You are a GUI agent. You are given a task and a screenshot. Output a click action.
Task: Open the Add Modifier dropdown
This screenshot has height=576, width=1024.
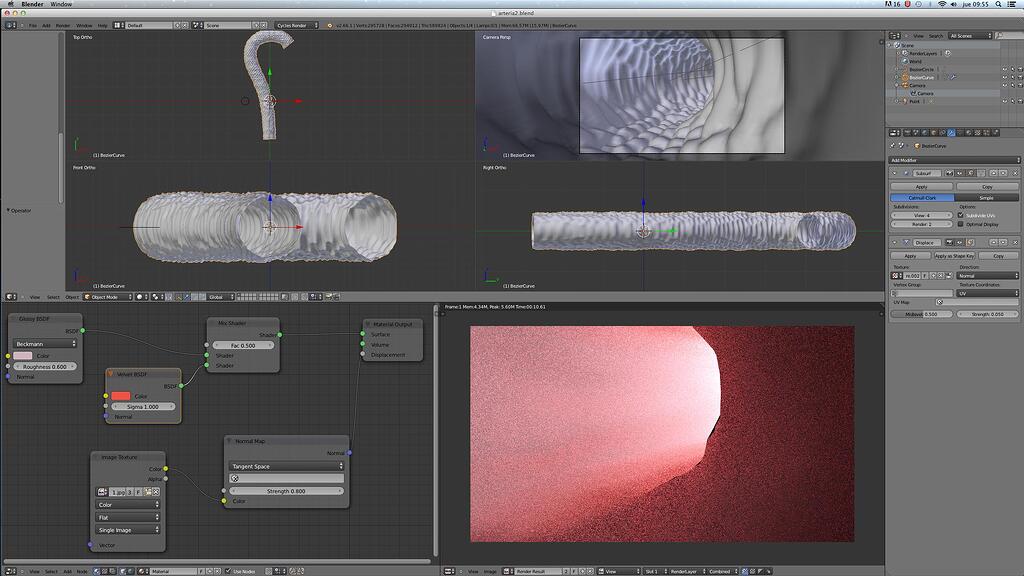pos(954,160)
